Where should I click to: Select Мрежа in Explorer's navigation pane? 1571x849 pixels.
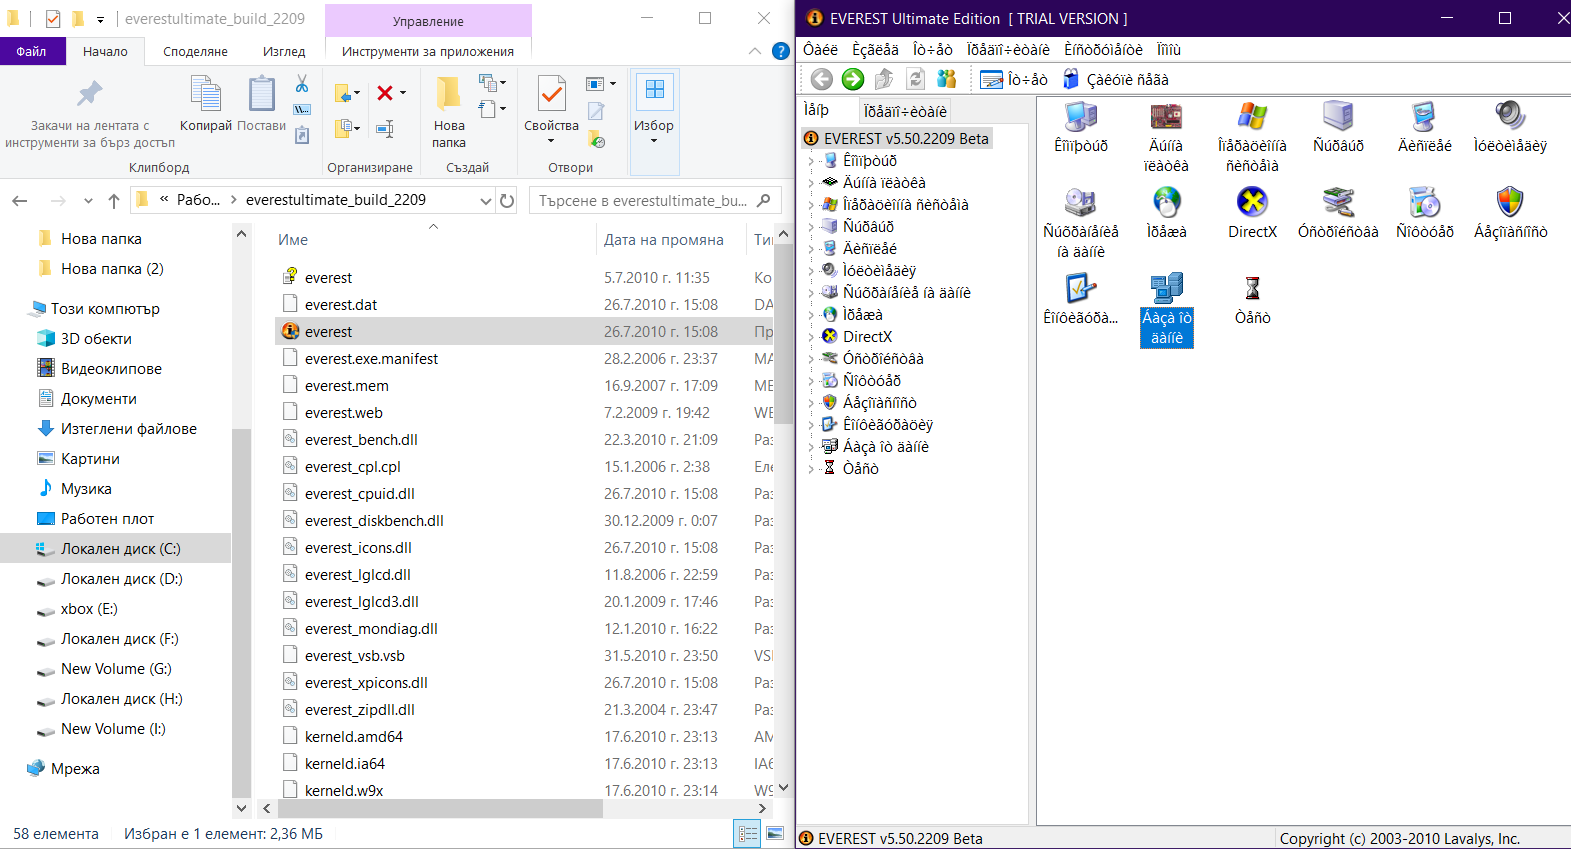(75, 769)
